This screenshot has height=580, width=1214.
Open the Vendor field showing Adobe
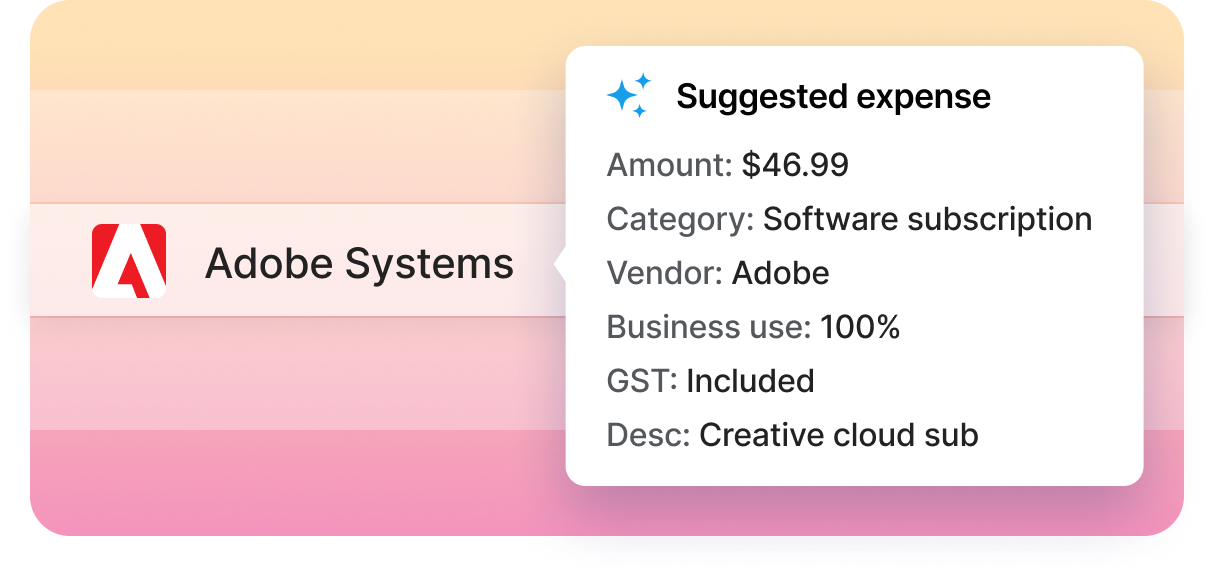(782, 272)
